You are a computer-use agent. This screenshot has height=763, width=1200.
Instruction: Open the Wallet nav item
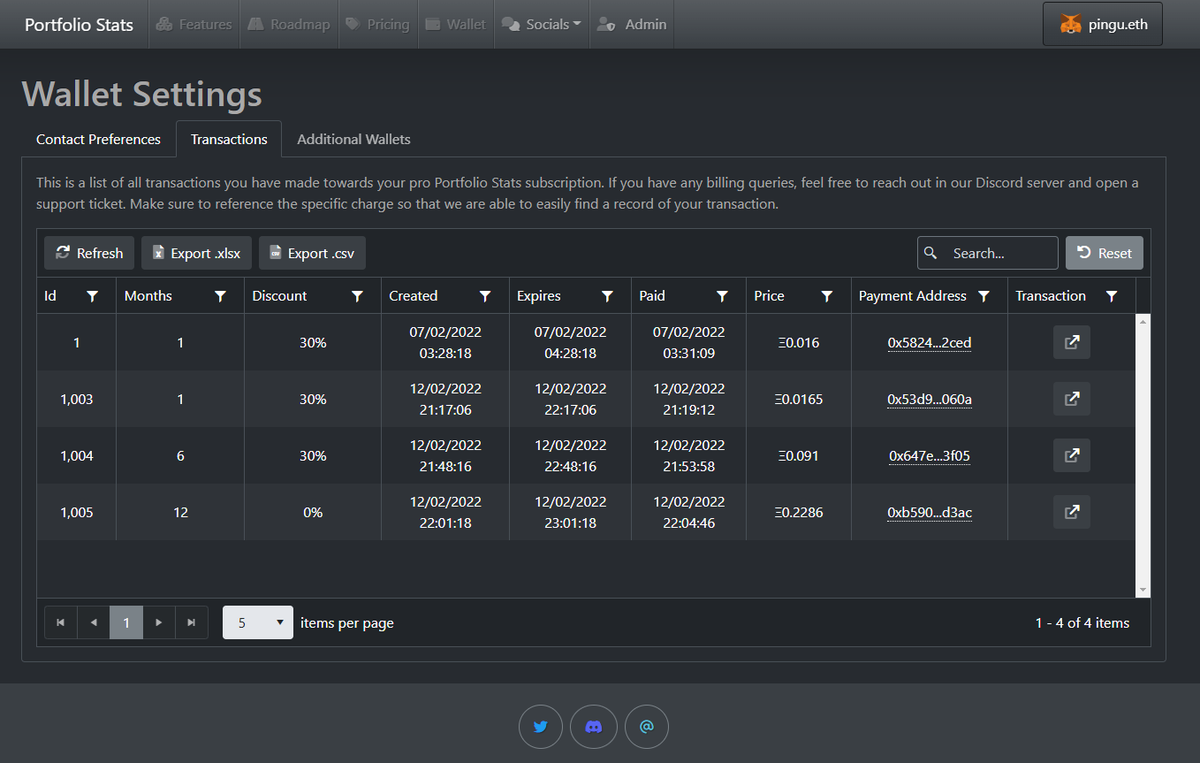pyautogui.click(x=455, y=24)
